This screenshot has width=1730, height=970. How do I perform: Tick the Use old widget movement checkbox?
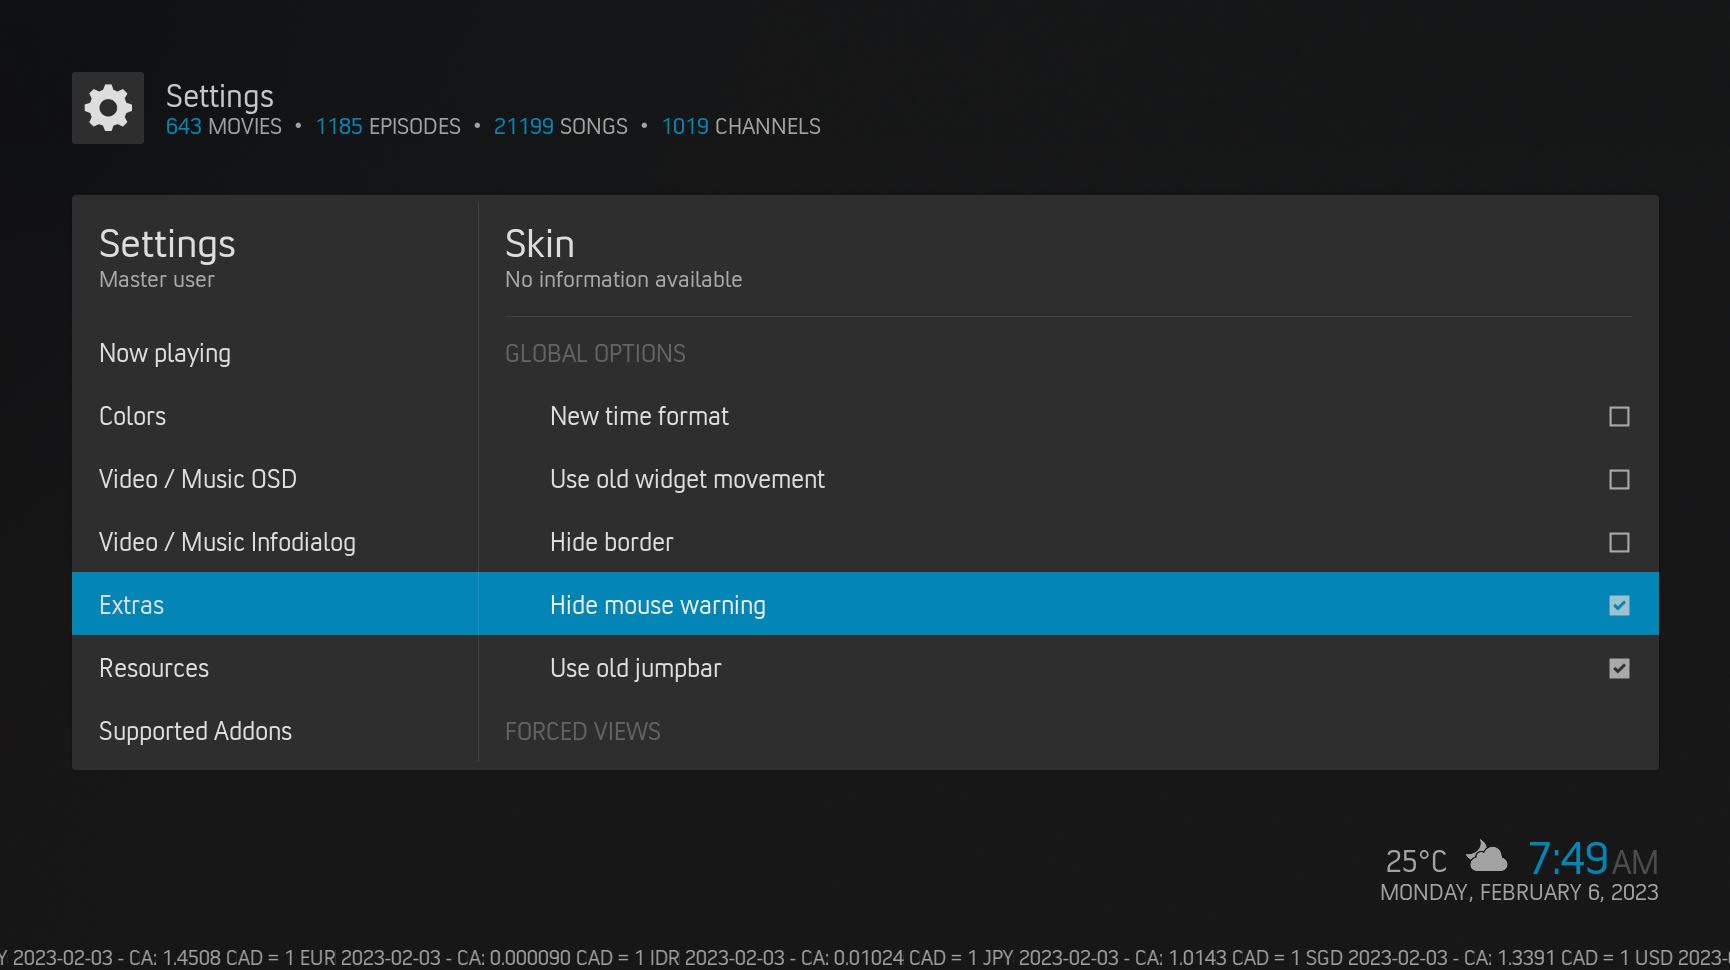[x=1618, y=479]
